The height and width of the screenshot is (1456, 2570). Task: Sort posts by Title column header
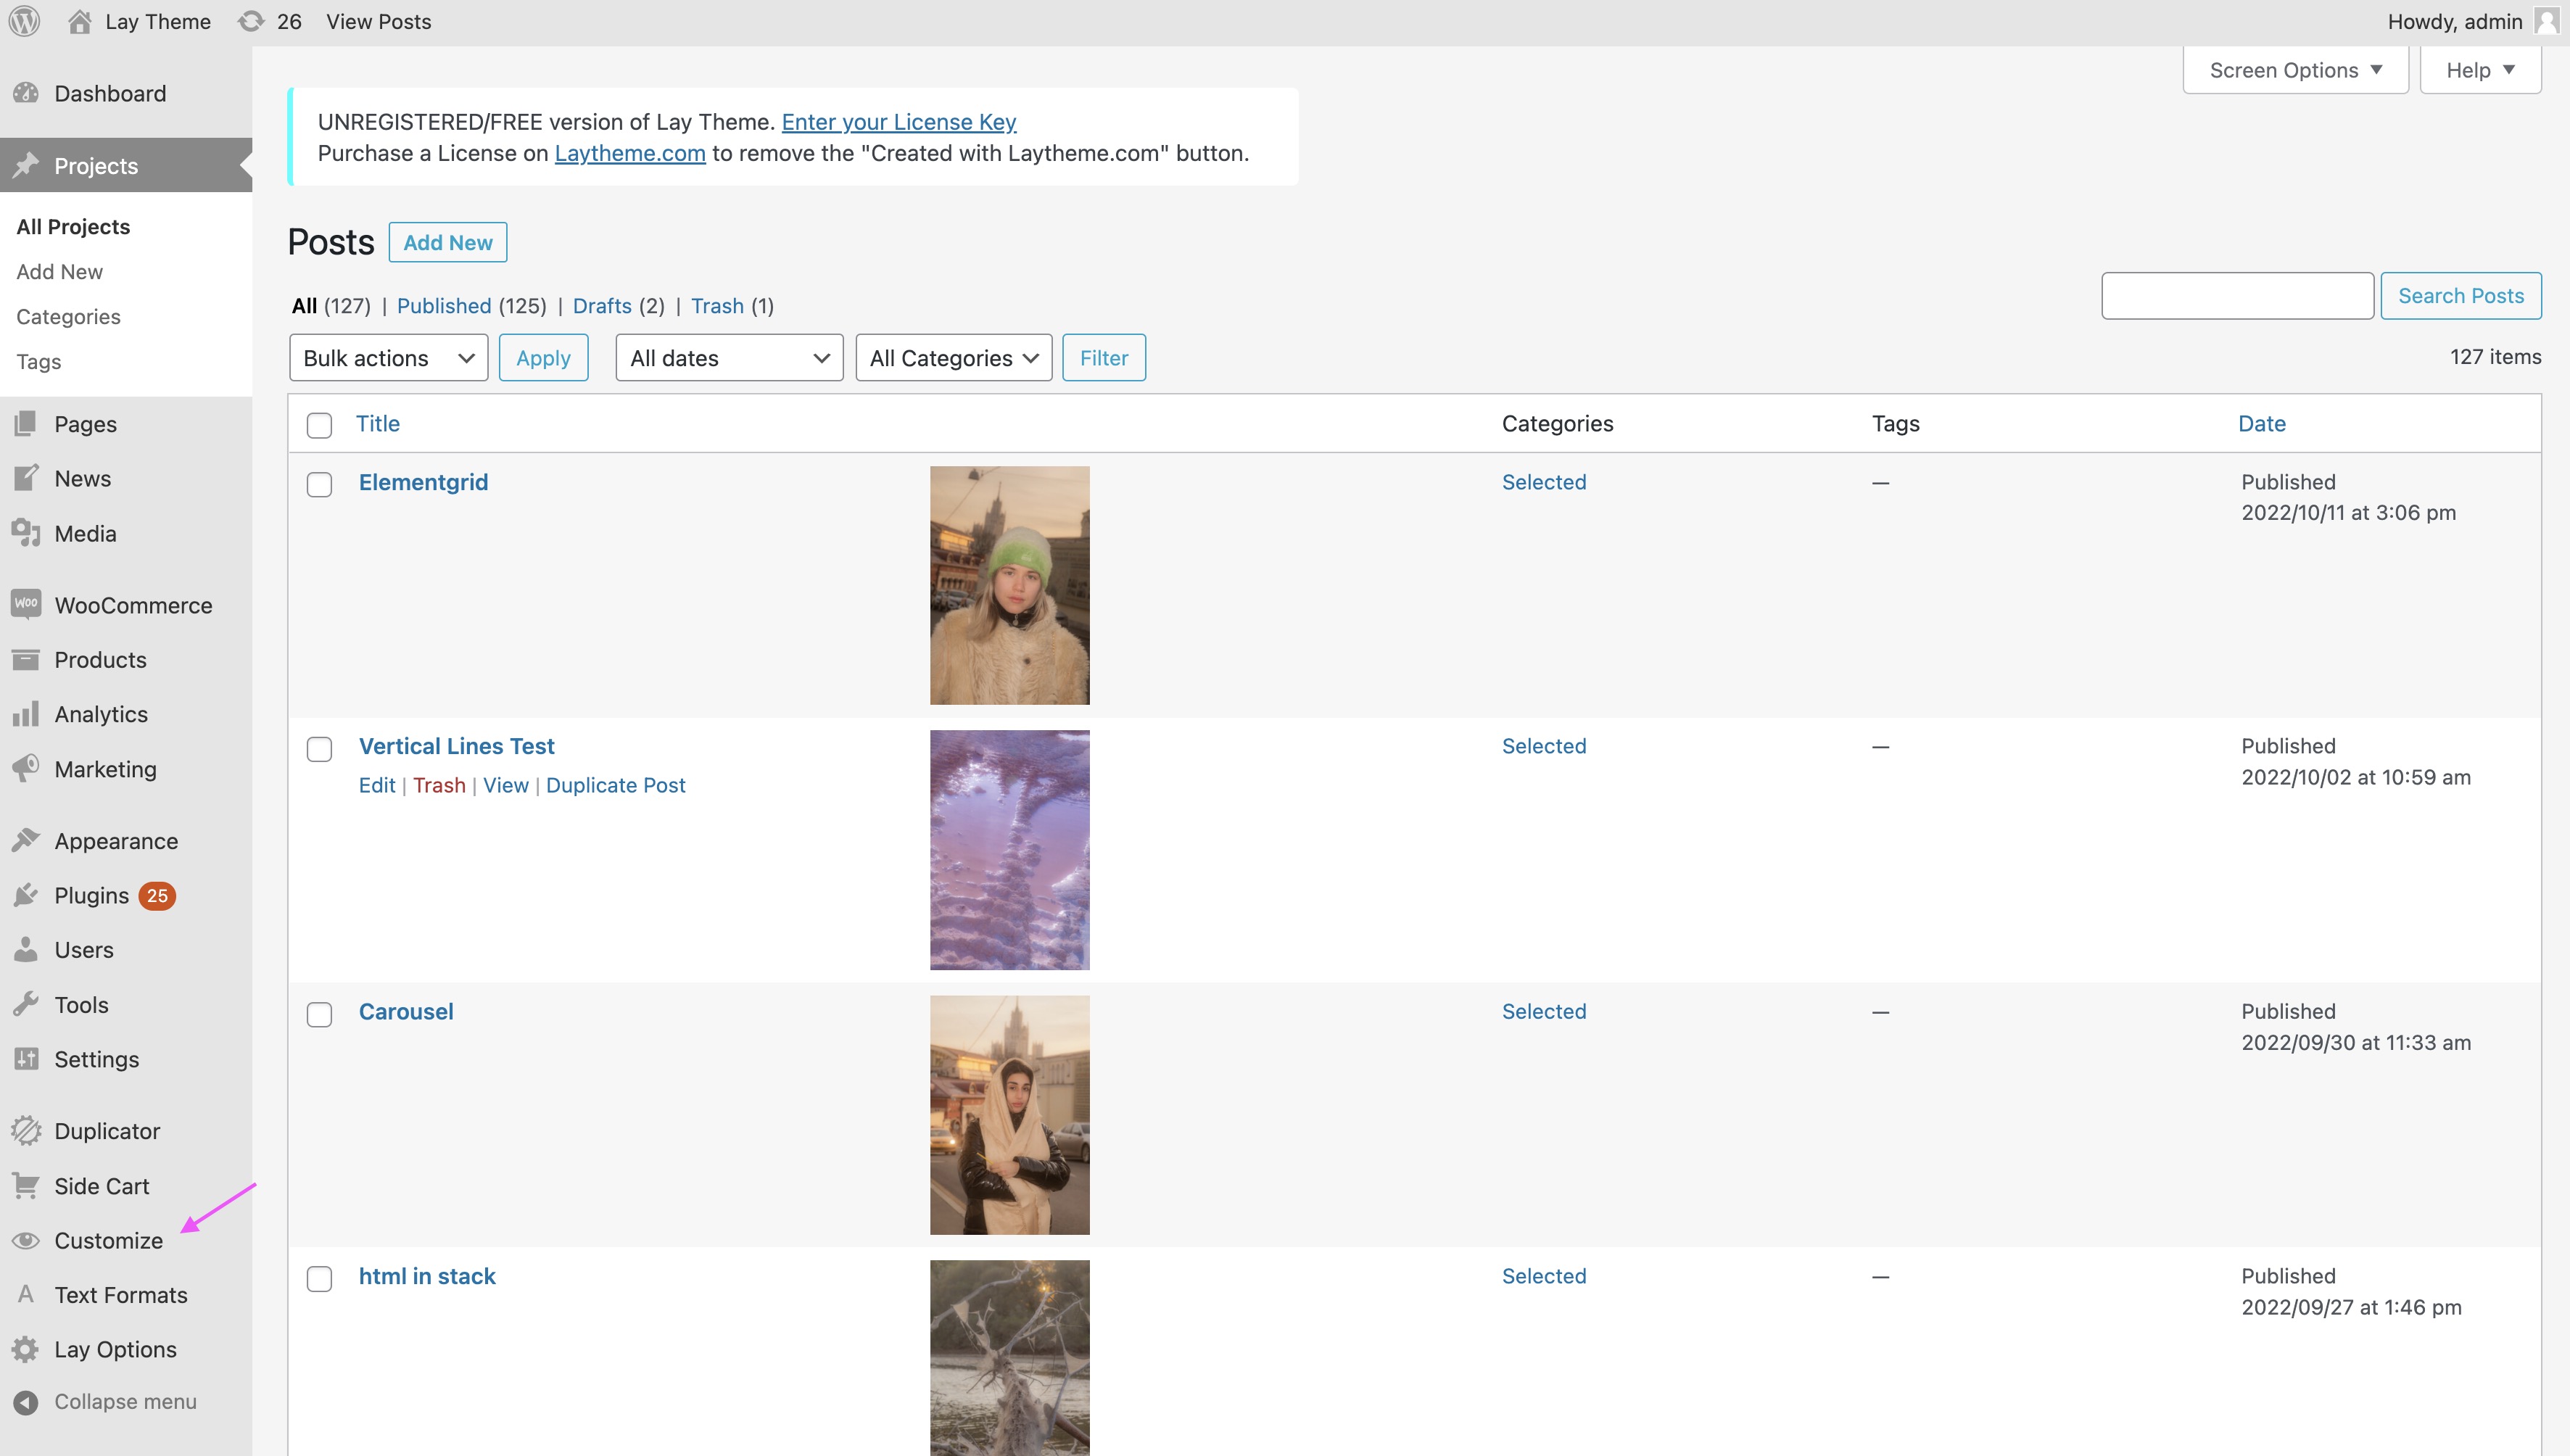click(378, 423)
